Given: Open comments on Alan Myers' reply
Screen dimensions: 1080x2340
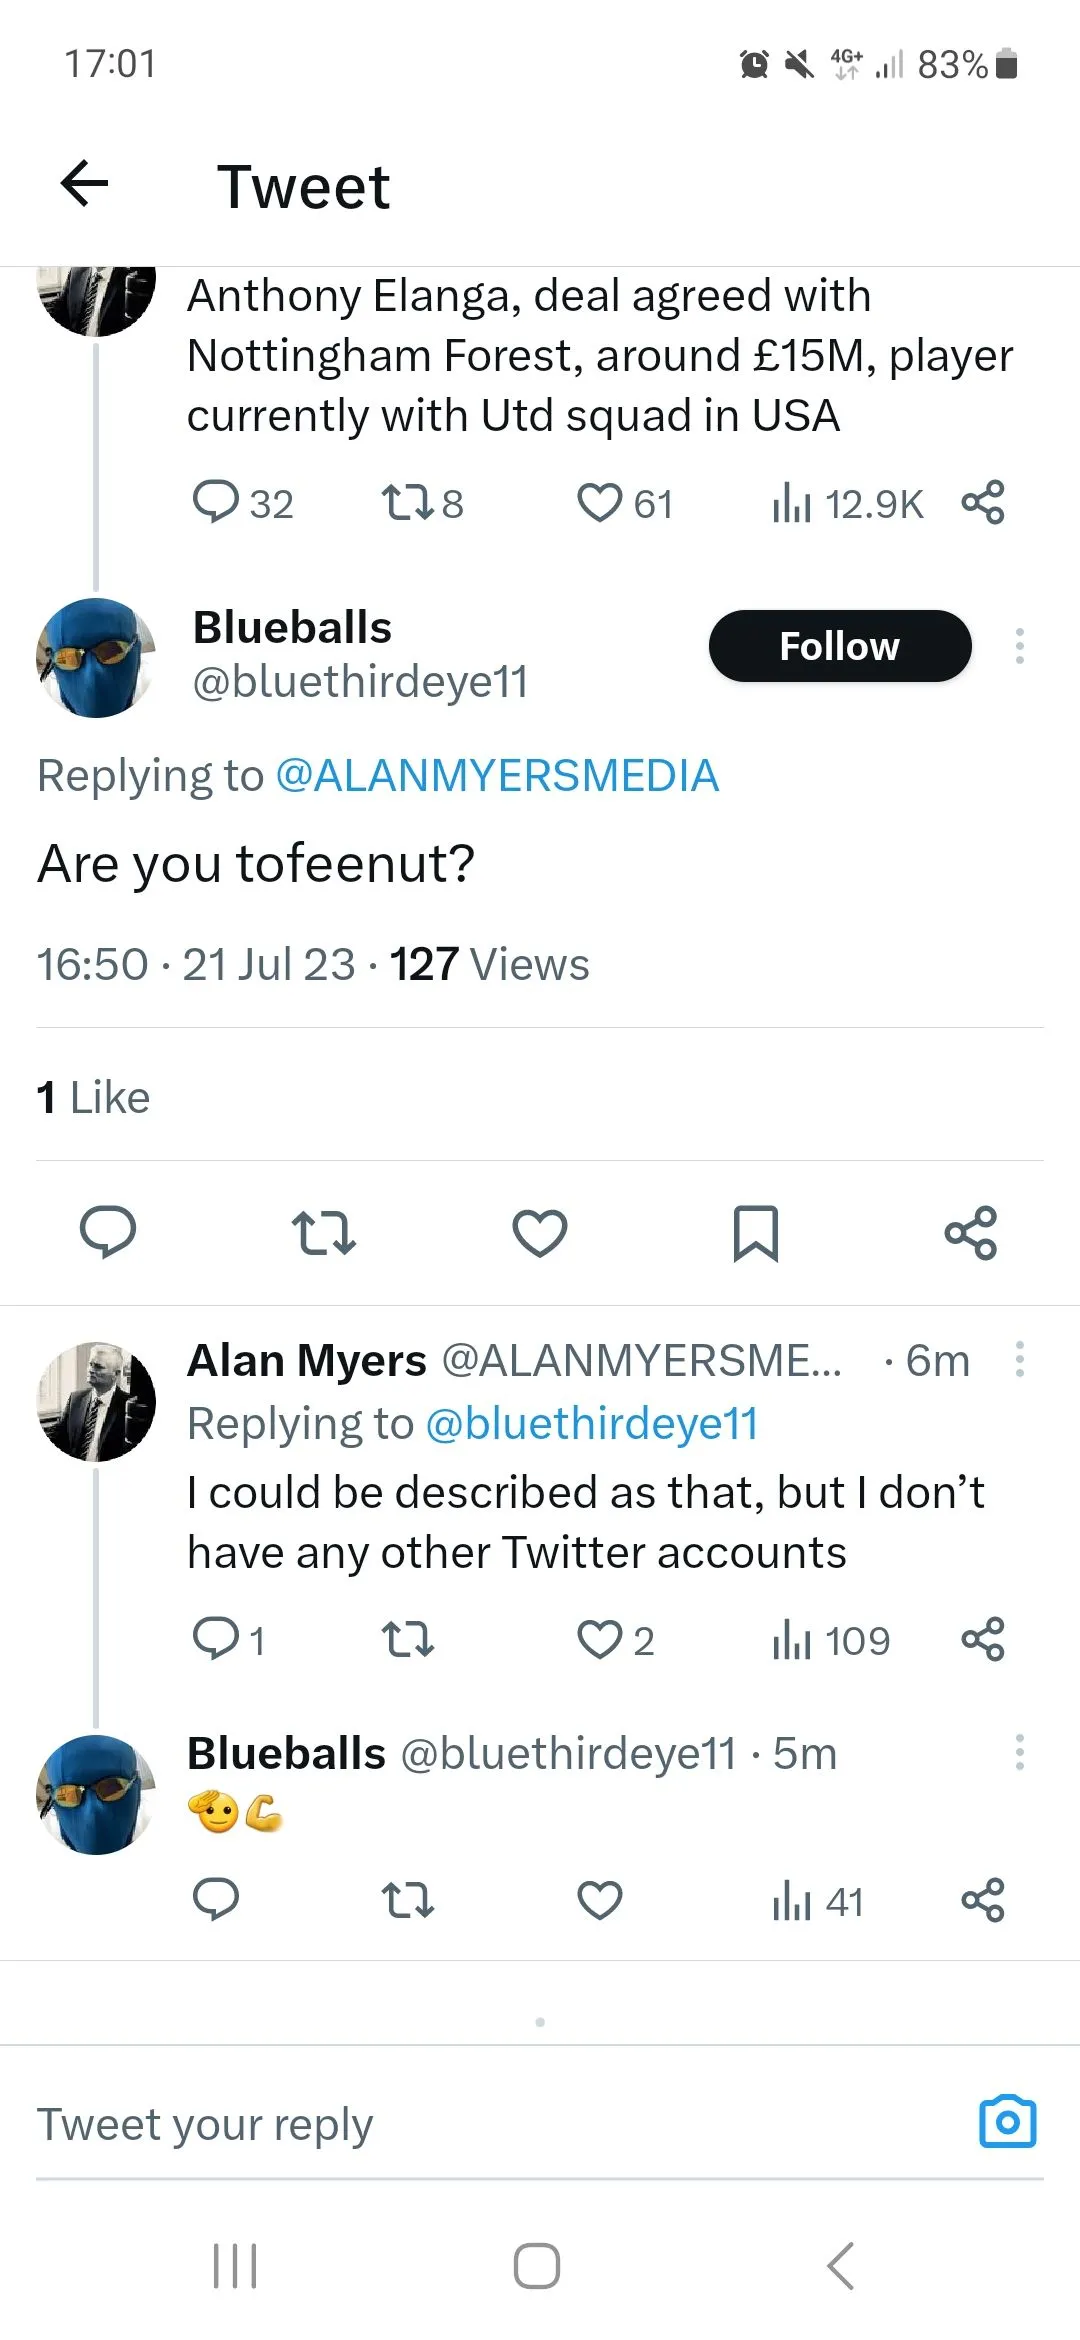Looking at the screenshot, I should click(215, 1640).
